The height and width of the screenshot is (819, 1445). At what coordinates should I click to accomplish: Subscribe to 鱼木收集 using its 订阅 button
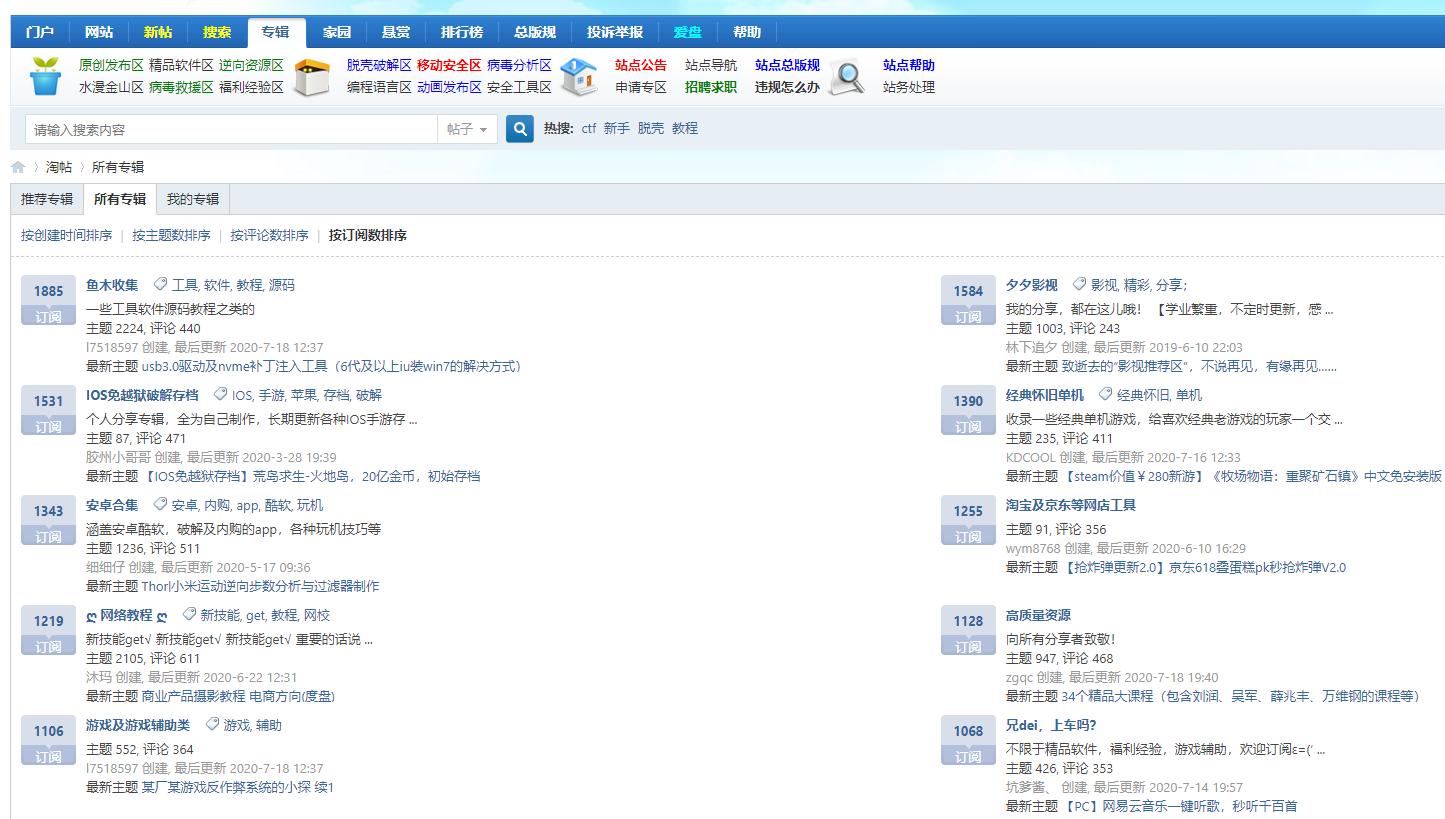pos(47,316)
